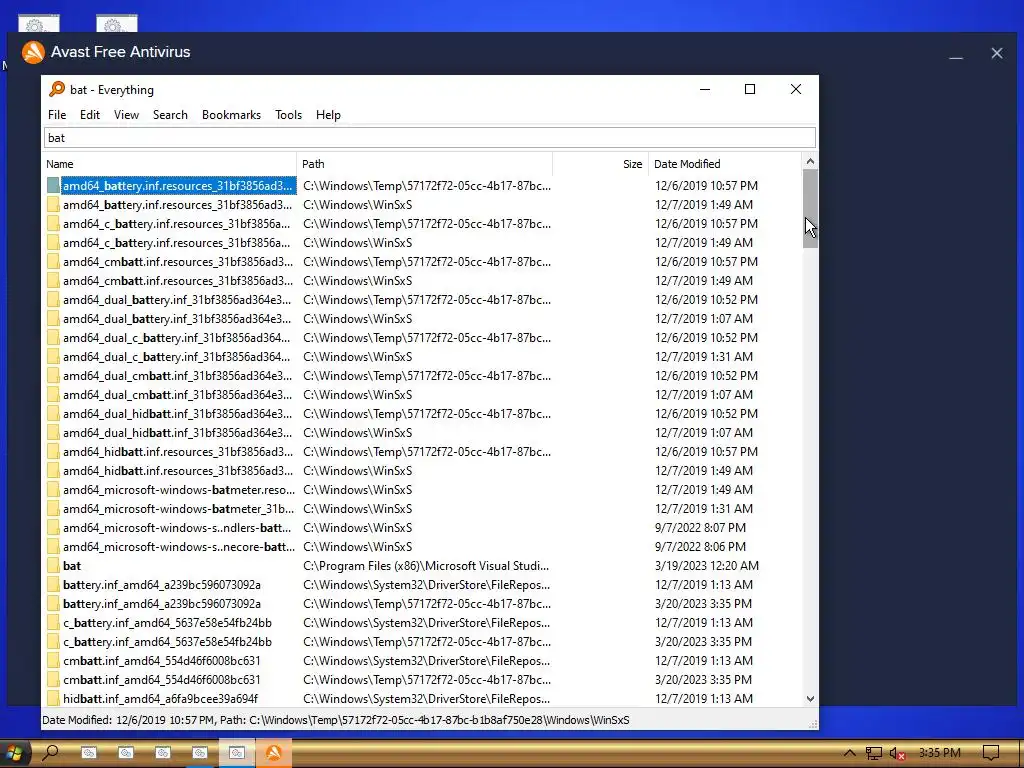This screenshot has width=1024, height=768.
Task: Sort results by the Size column header
Action: [x=600, y=164]
